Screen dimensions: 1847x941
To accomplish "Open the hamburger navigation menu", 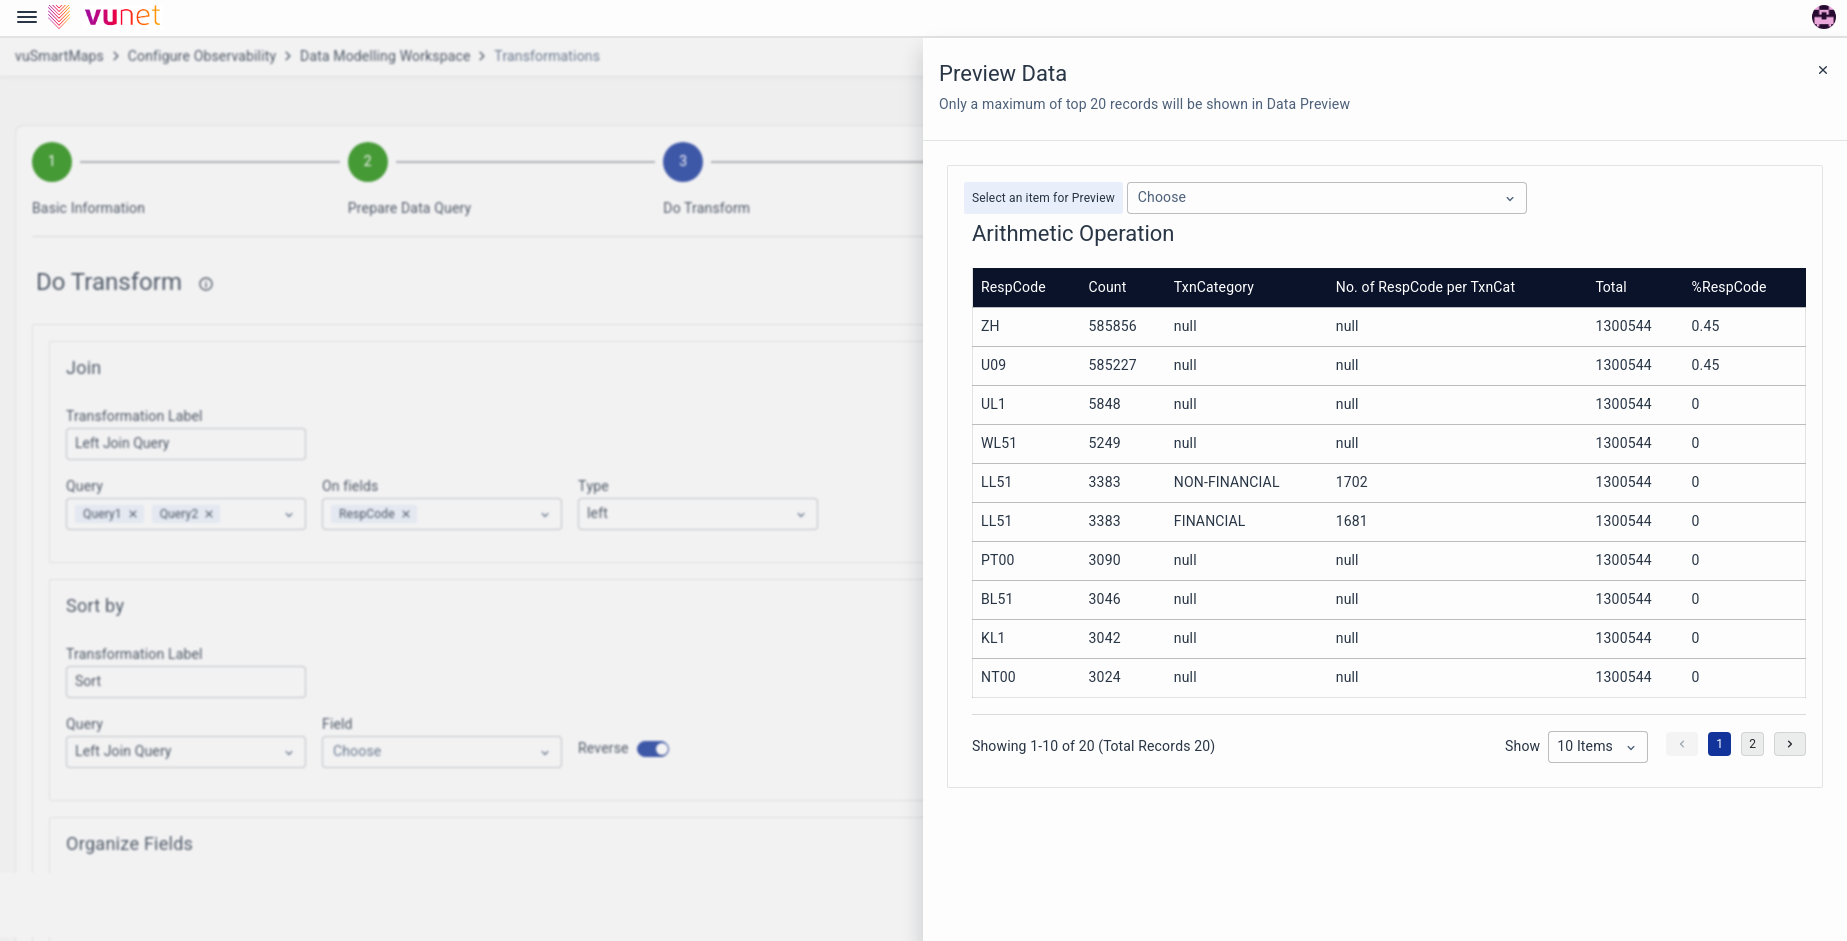I will click(27, 17).
